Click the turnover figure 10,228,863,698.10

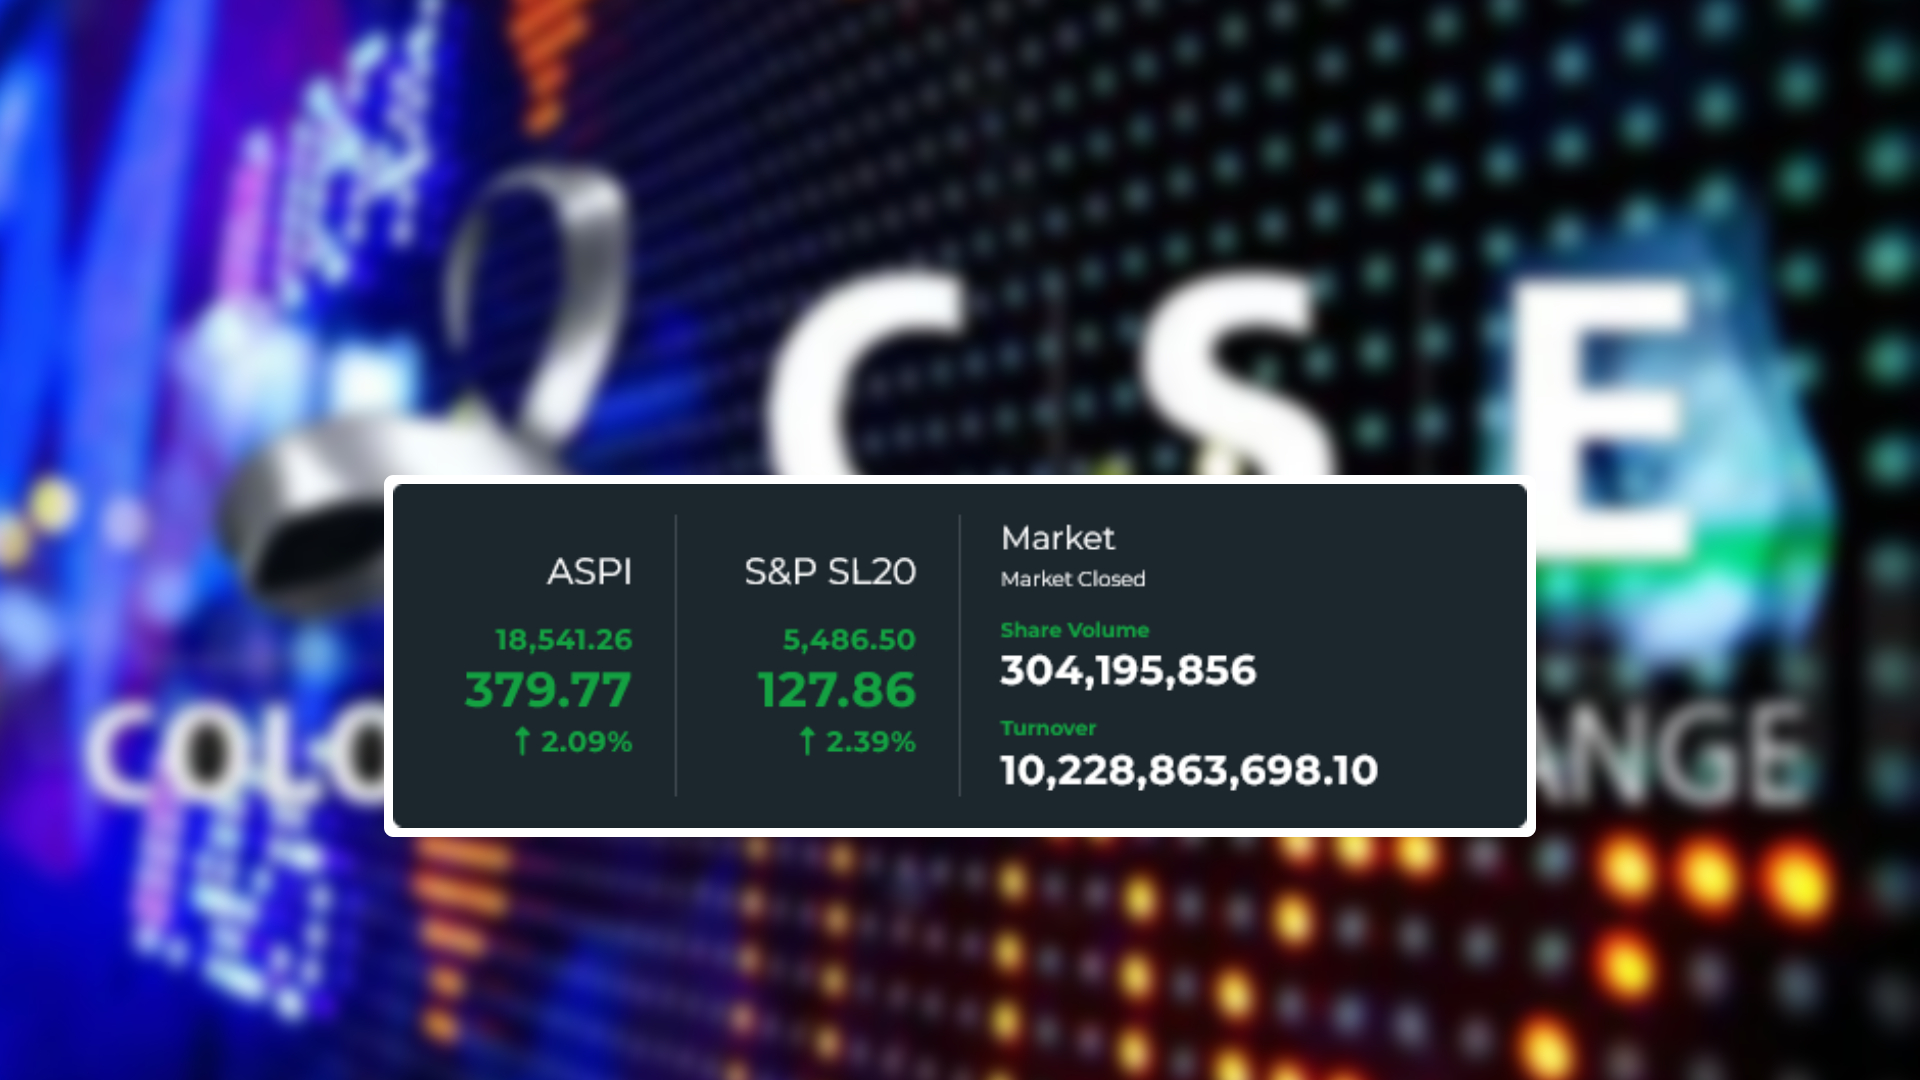tap(1188, 770)
